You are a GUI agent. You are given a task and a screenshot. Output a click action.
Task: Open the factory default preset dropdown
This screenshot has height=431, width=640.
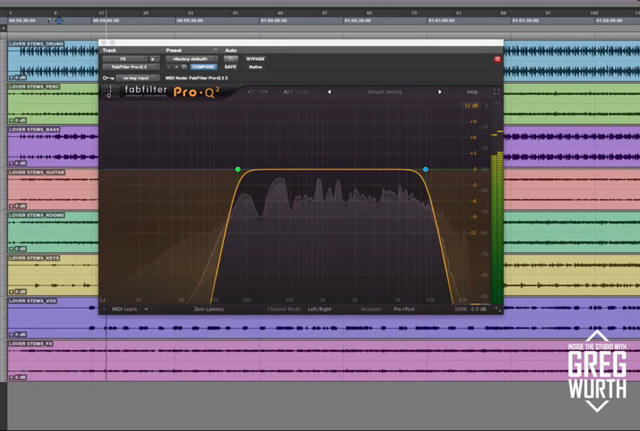pyautogui.click(x=192, y=59)
